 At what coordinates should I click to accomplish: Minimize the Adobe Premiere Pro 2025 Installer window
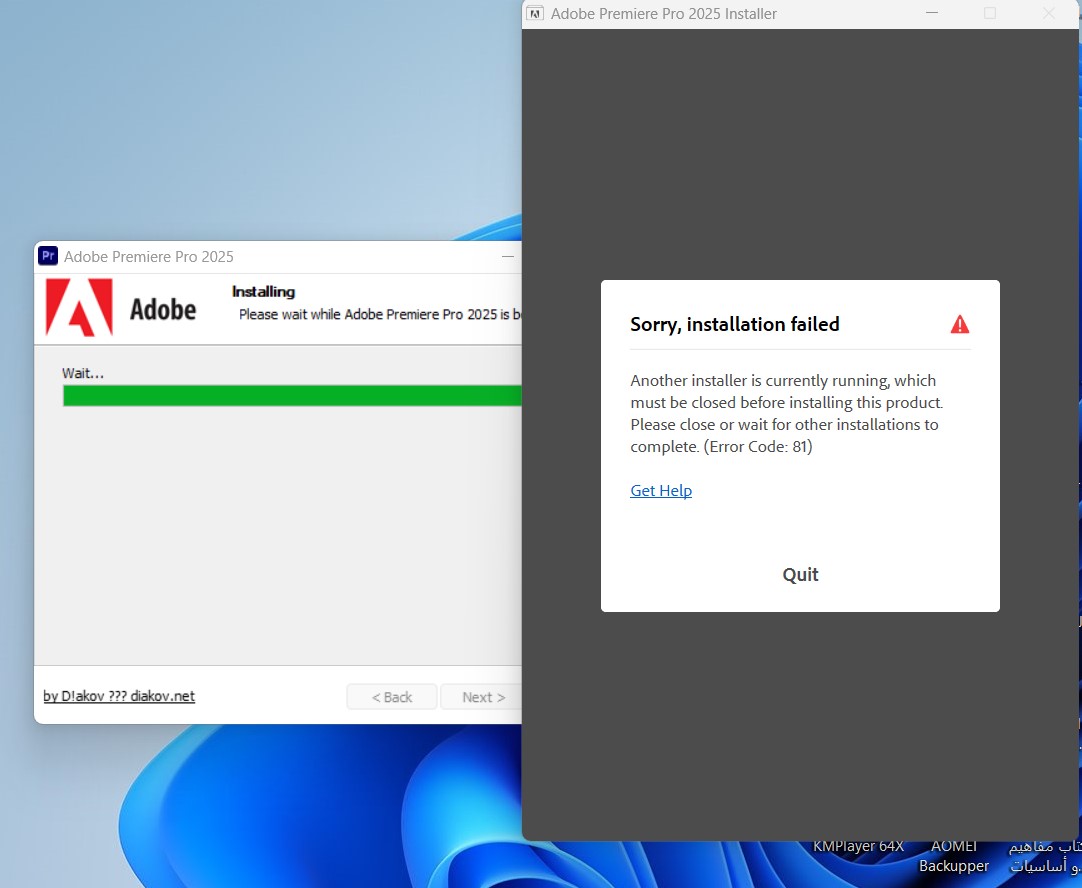tap(932, 14)
